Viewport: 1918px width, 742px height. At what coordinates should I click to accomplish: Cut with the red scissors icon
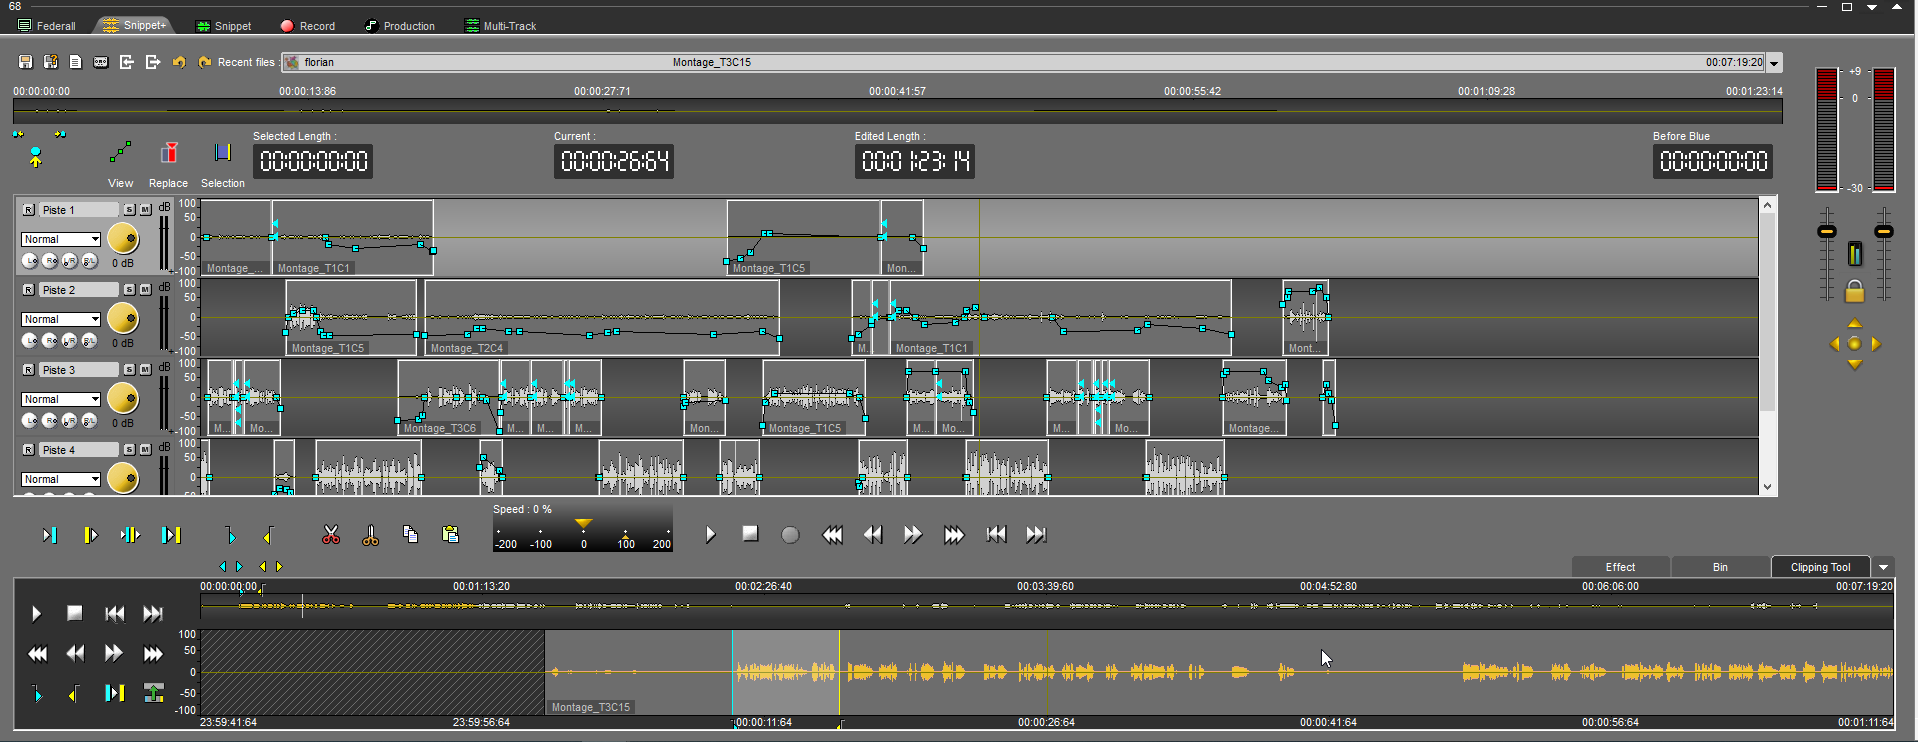[331, 535]
